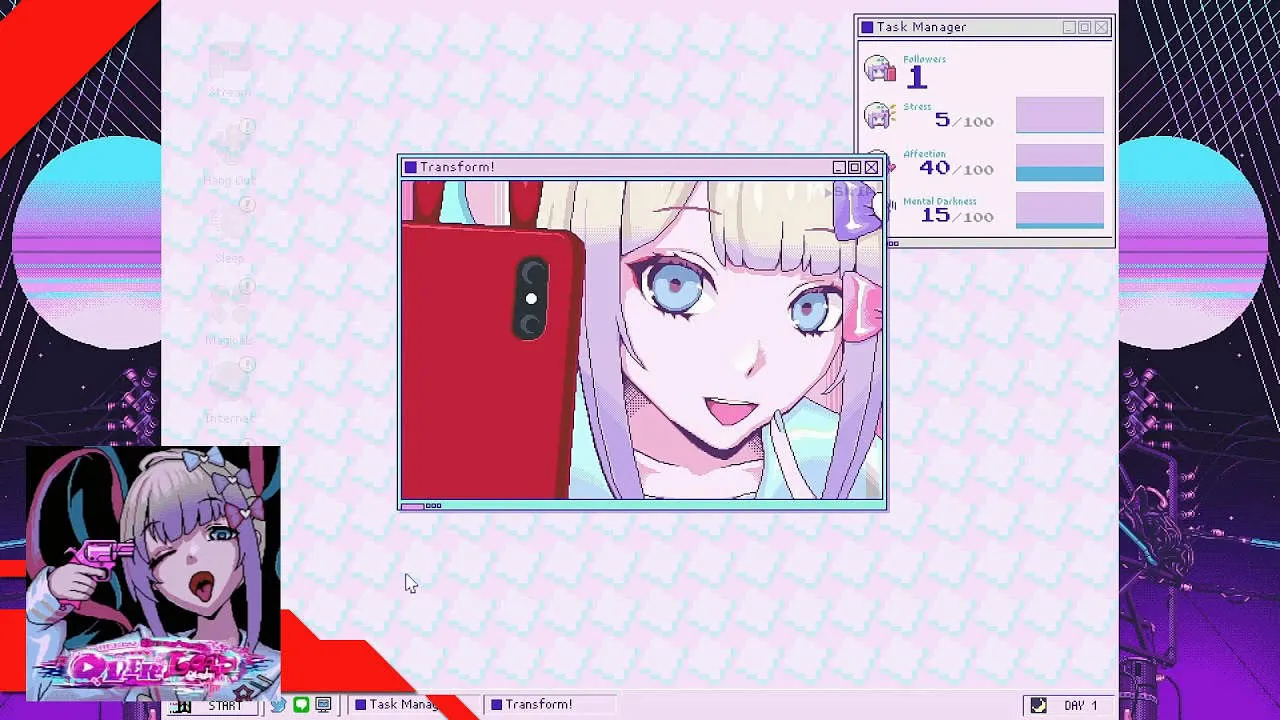The image size is (1280, 720).
Task: Maximize the Task Manager window
Action: [1084, 28]
